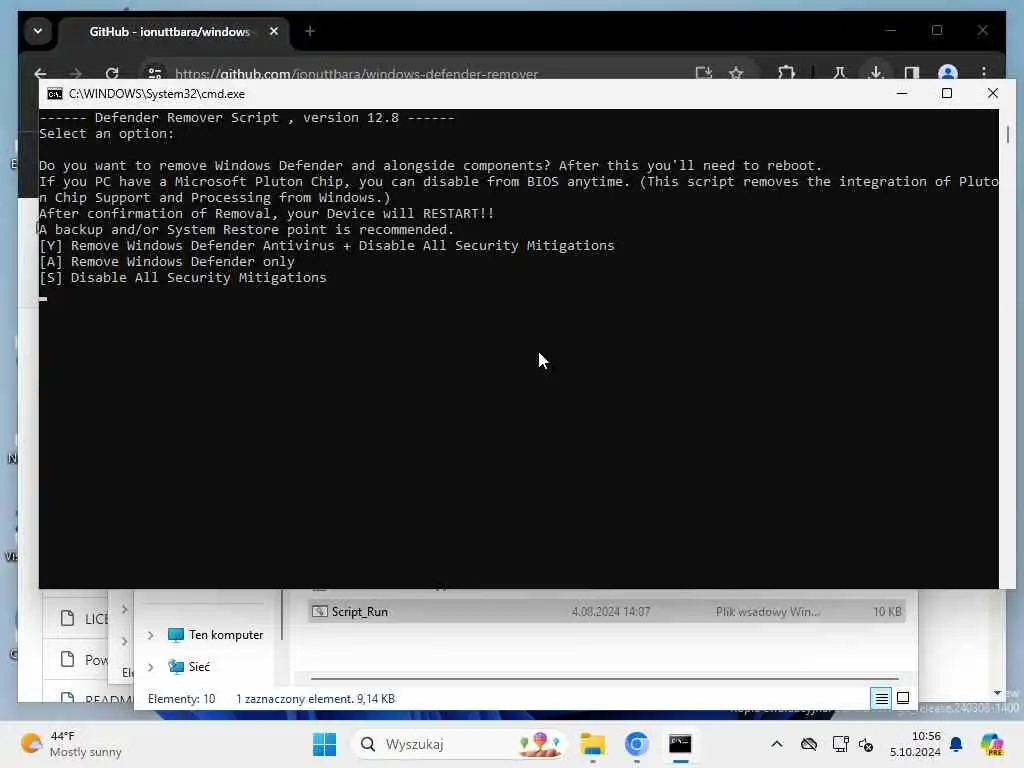
Task: Select the GitHub ionuttbara tab
Action: click(x=170, y=31)
